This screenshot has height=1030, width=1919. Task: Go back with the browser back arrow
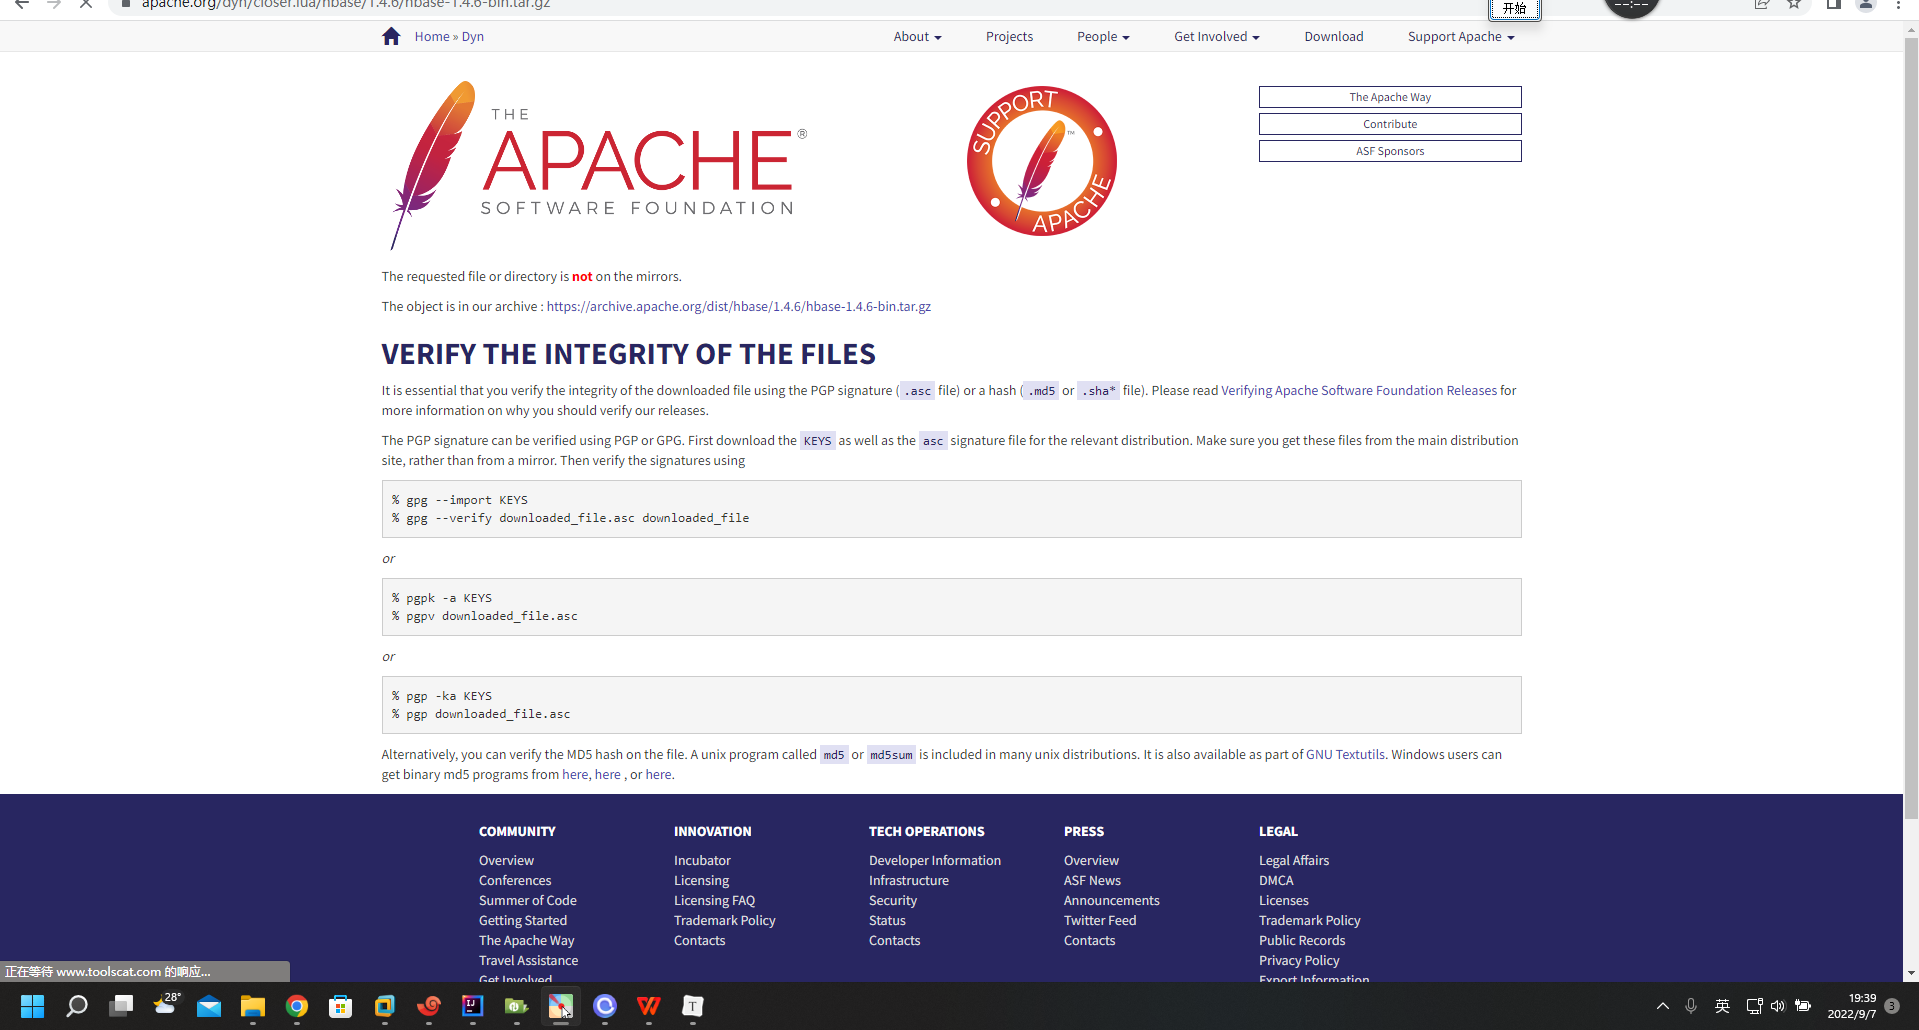pyautogui.click(x=22, y=4)
